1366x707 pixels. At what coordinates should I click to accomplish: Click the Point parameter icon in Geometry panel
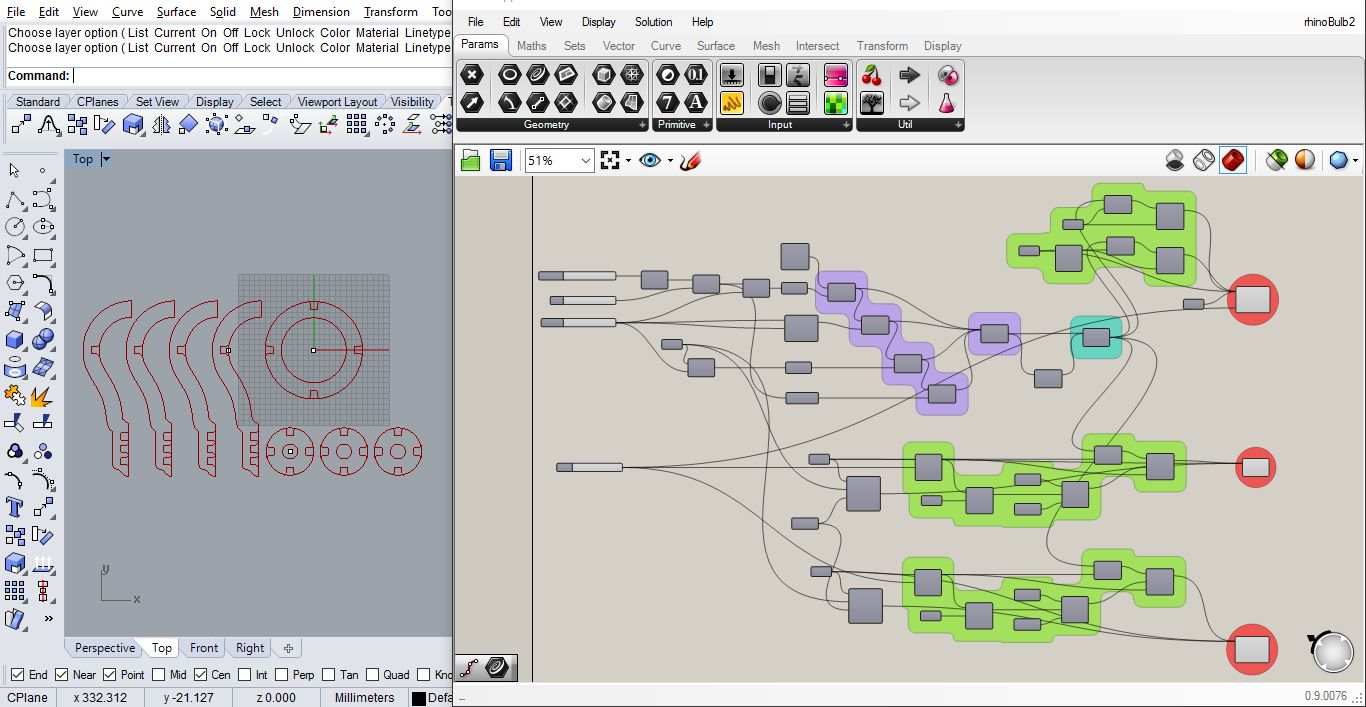click(472, 75)
